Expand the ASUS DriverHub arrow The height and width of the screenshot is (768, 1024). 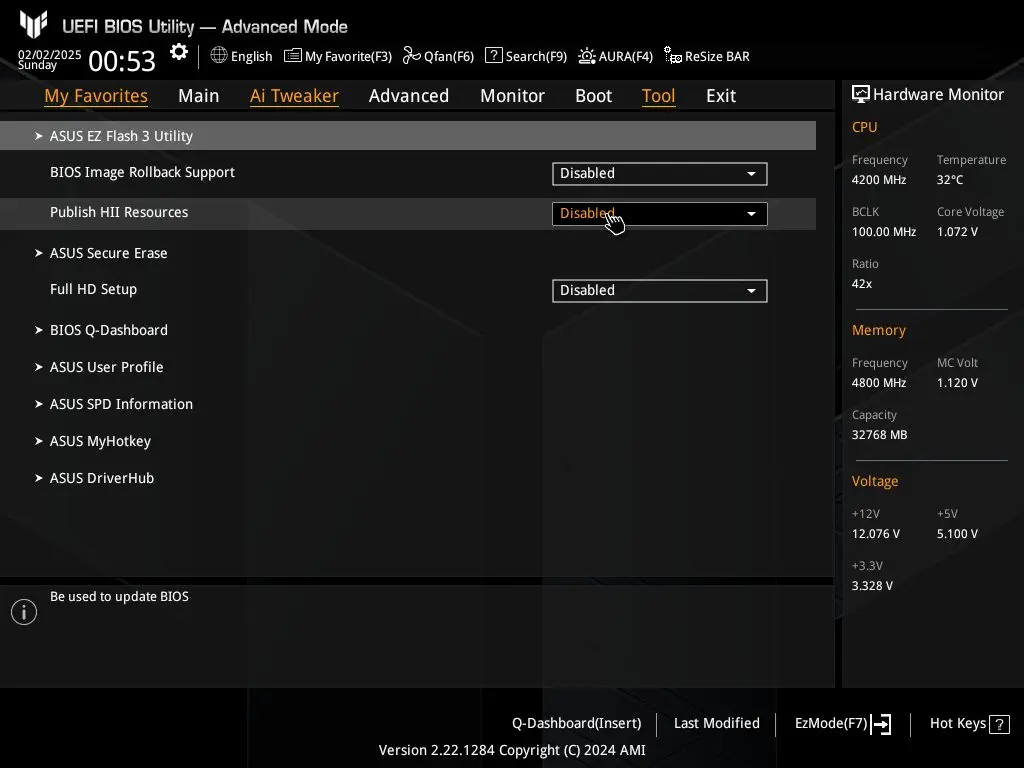click(39, 478)
